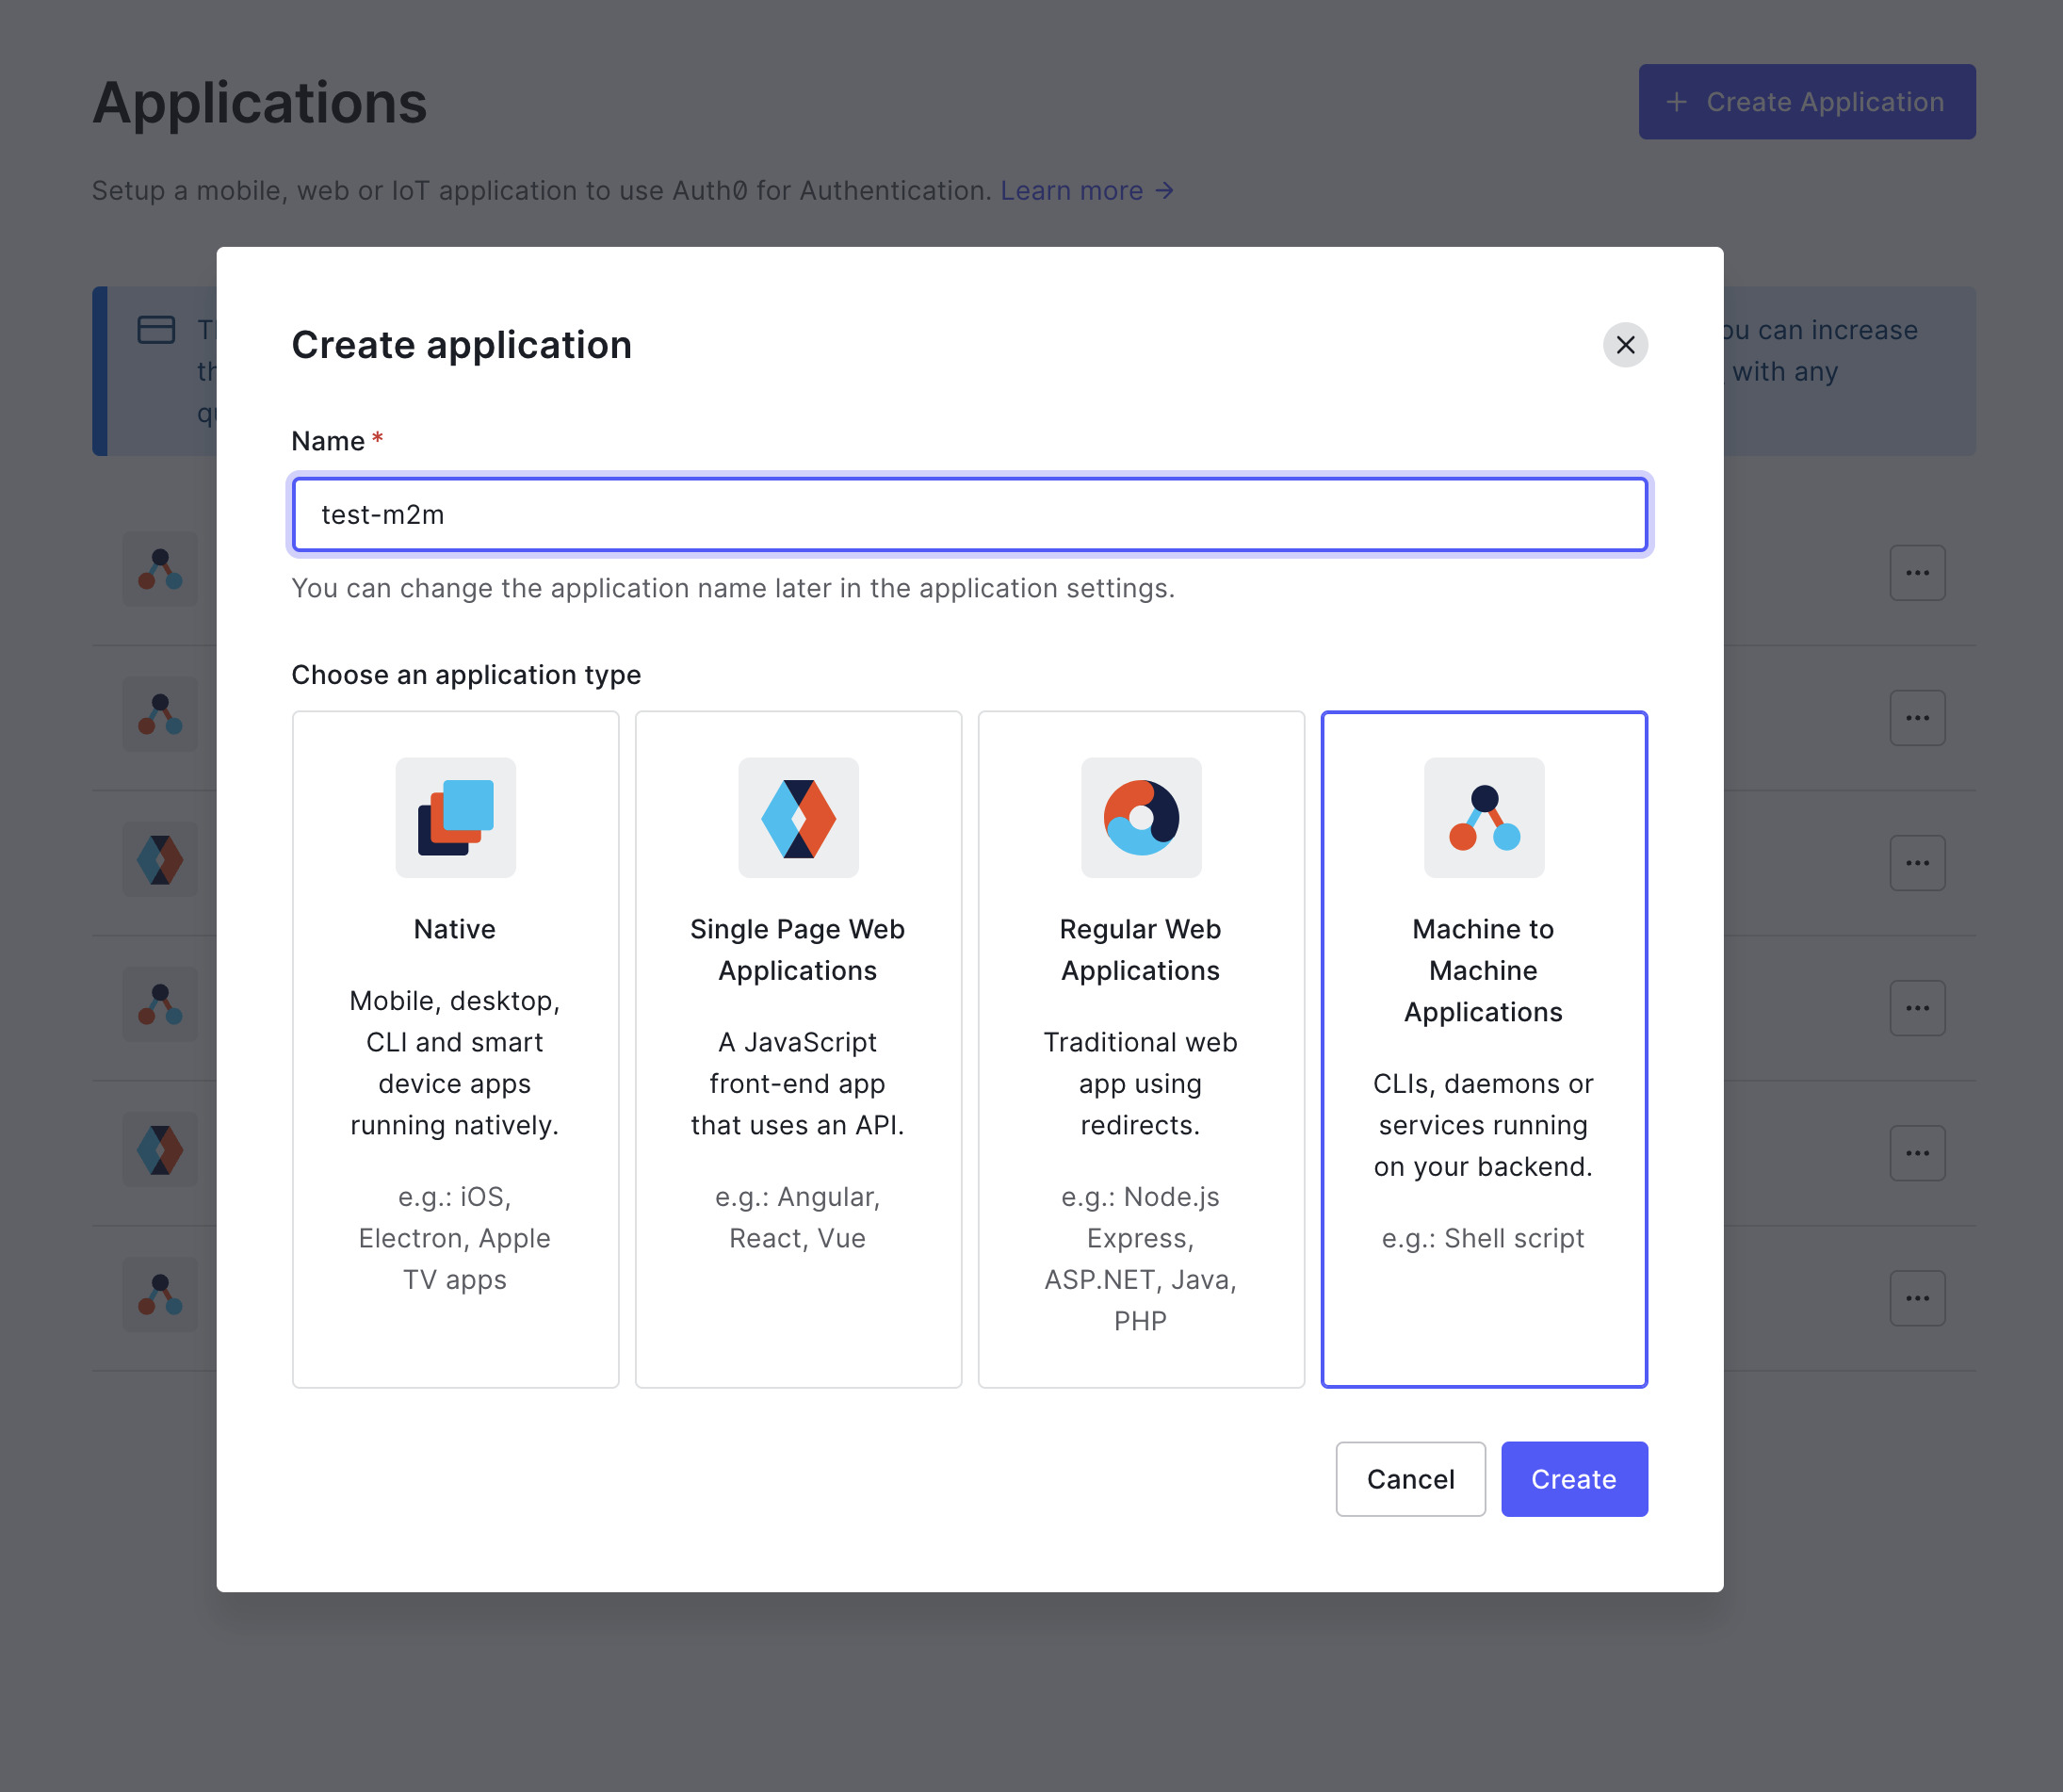The image size is (2063, 1792).
Task: Open the options menu for the first application
Action: click(x=1917, y=572)
